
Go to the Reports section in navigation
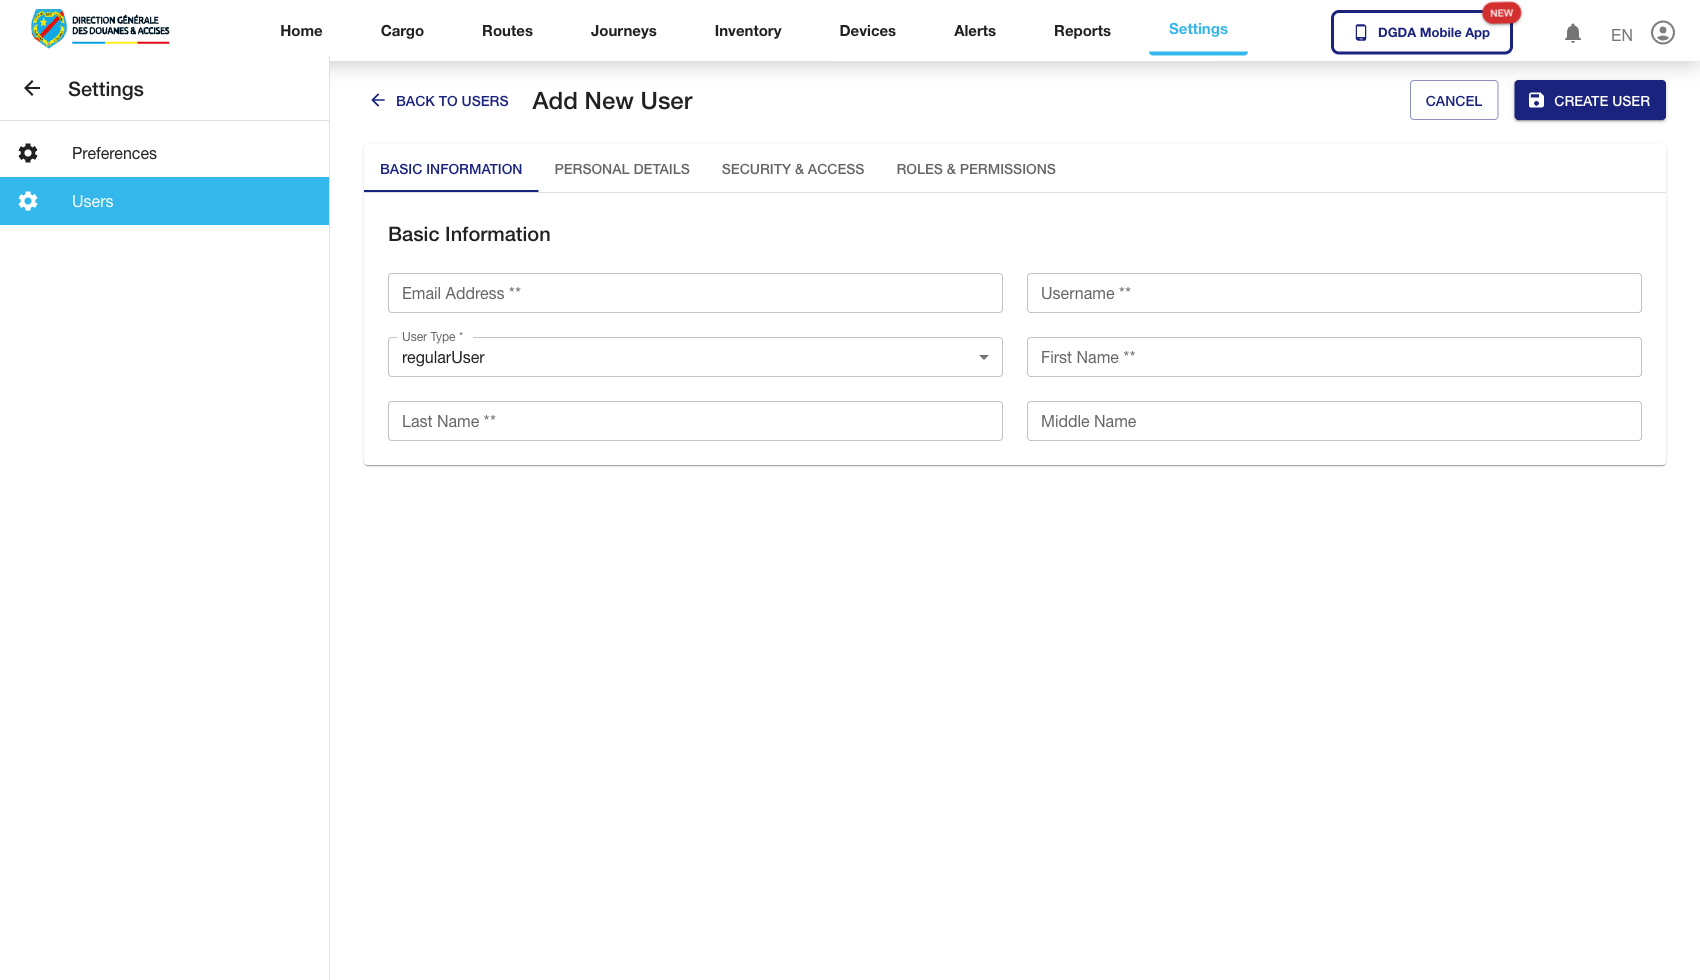(1082, 31)
